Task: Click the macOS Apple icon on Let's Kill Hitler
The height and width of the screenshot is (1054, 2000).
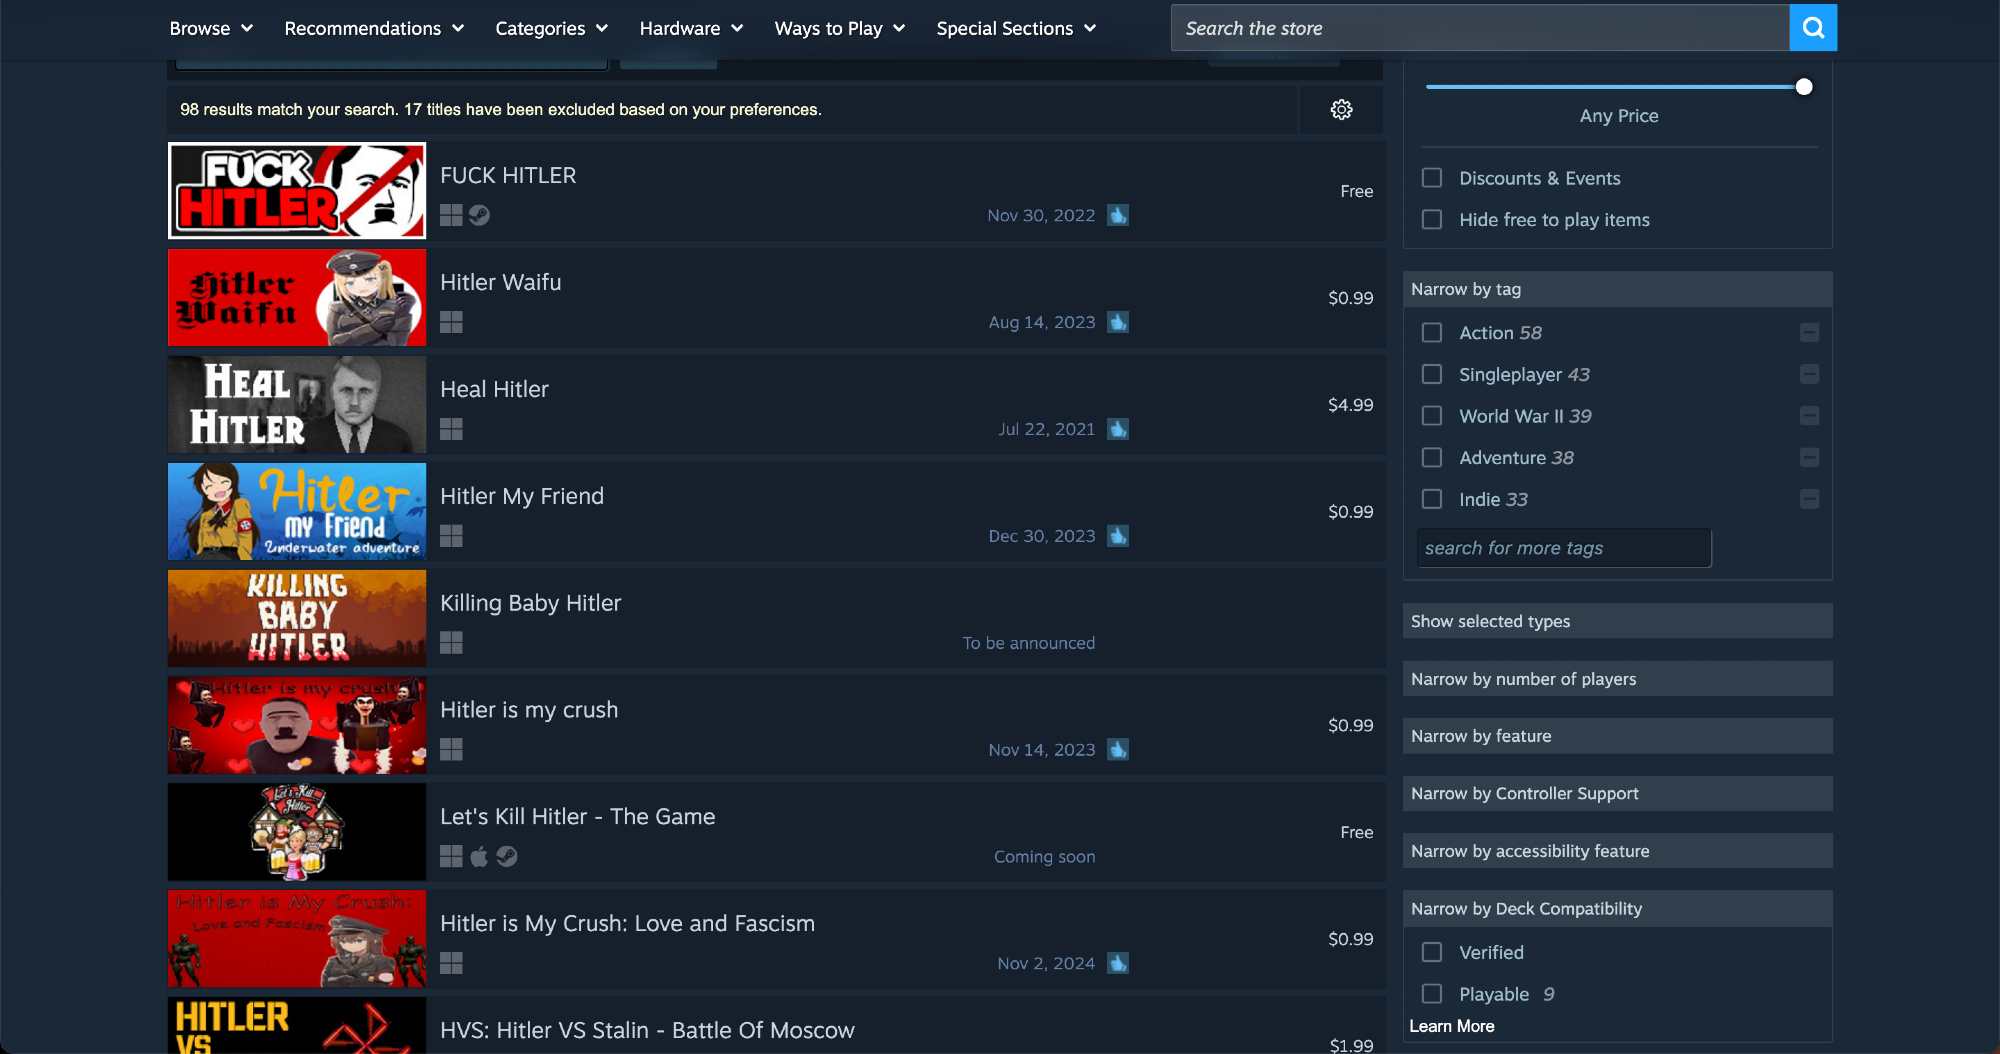Action: (479, 857)
